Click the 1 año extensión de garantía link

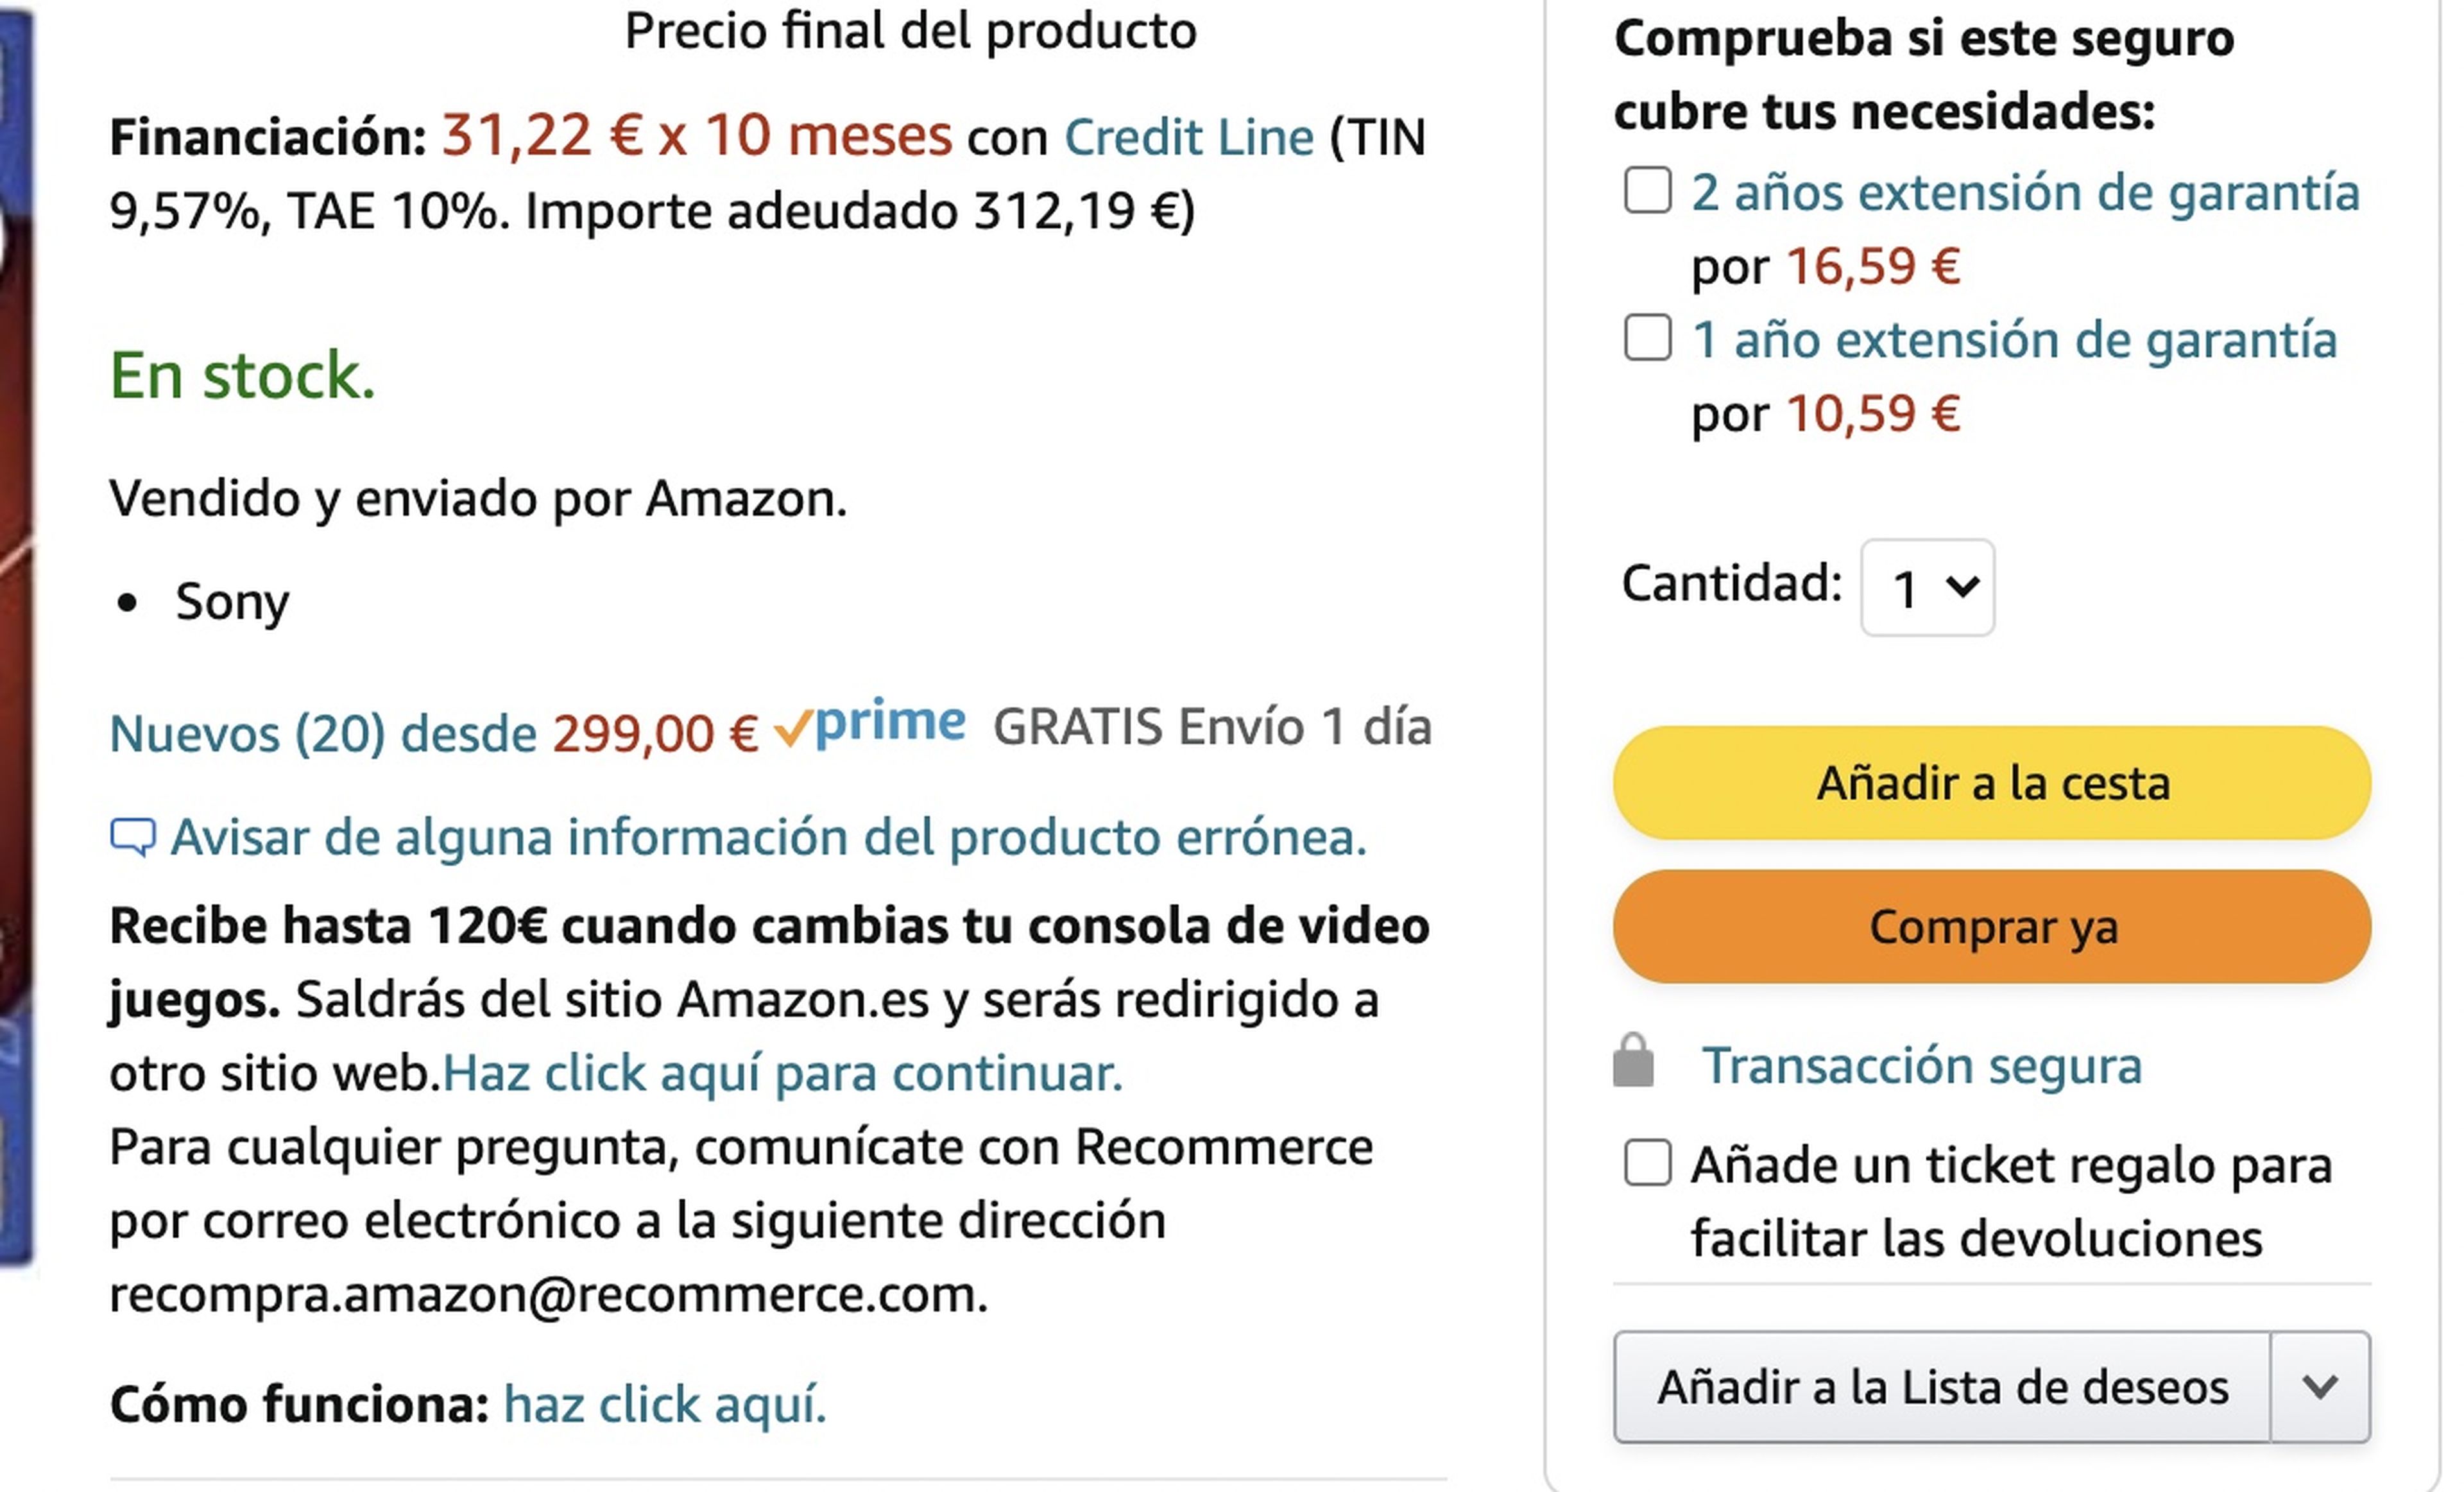pos(2013,340)
